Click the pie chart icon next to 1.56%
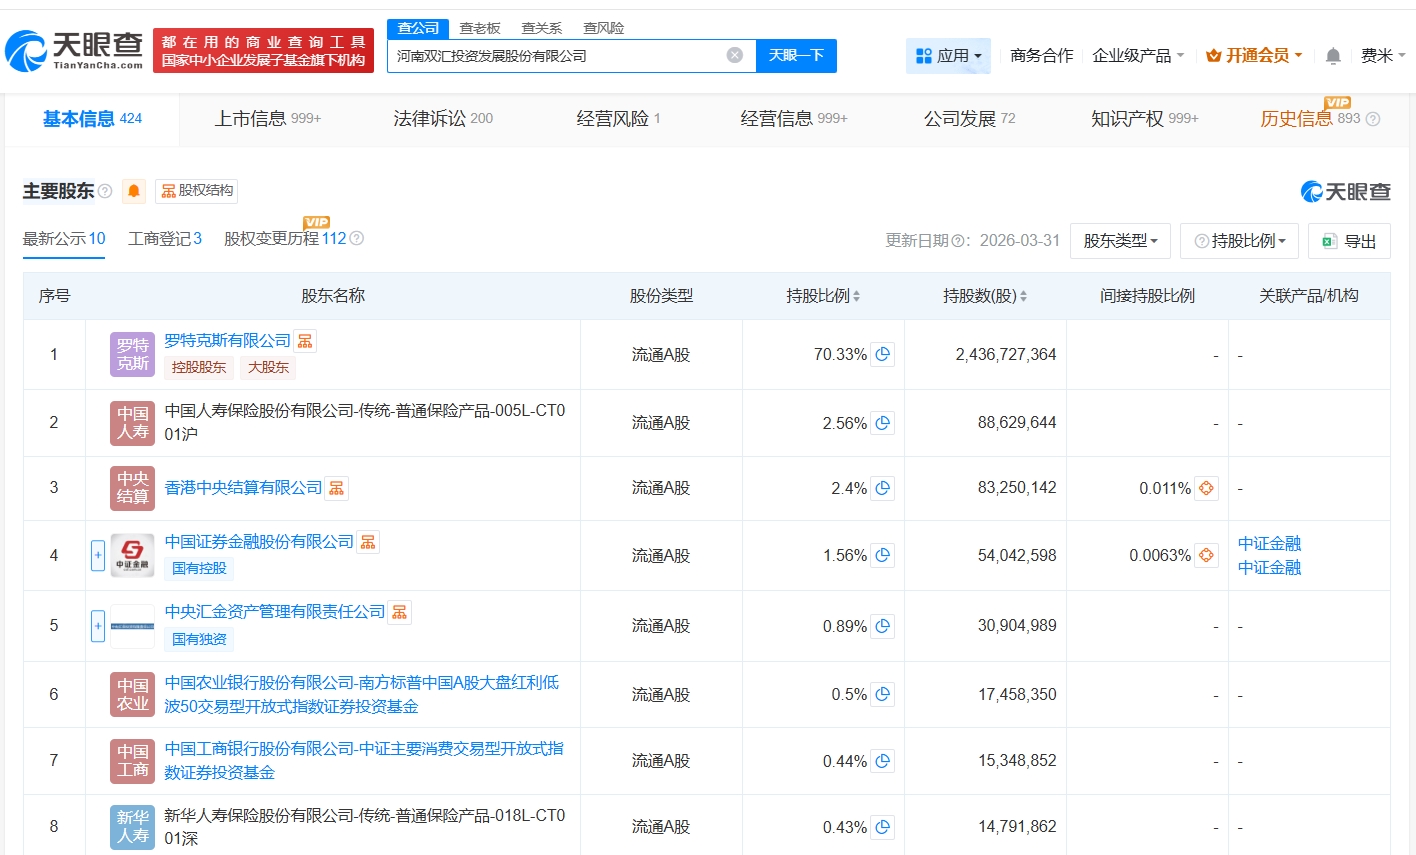 pos(882,555)
